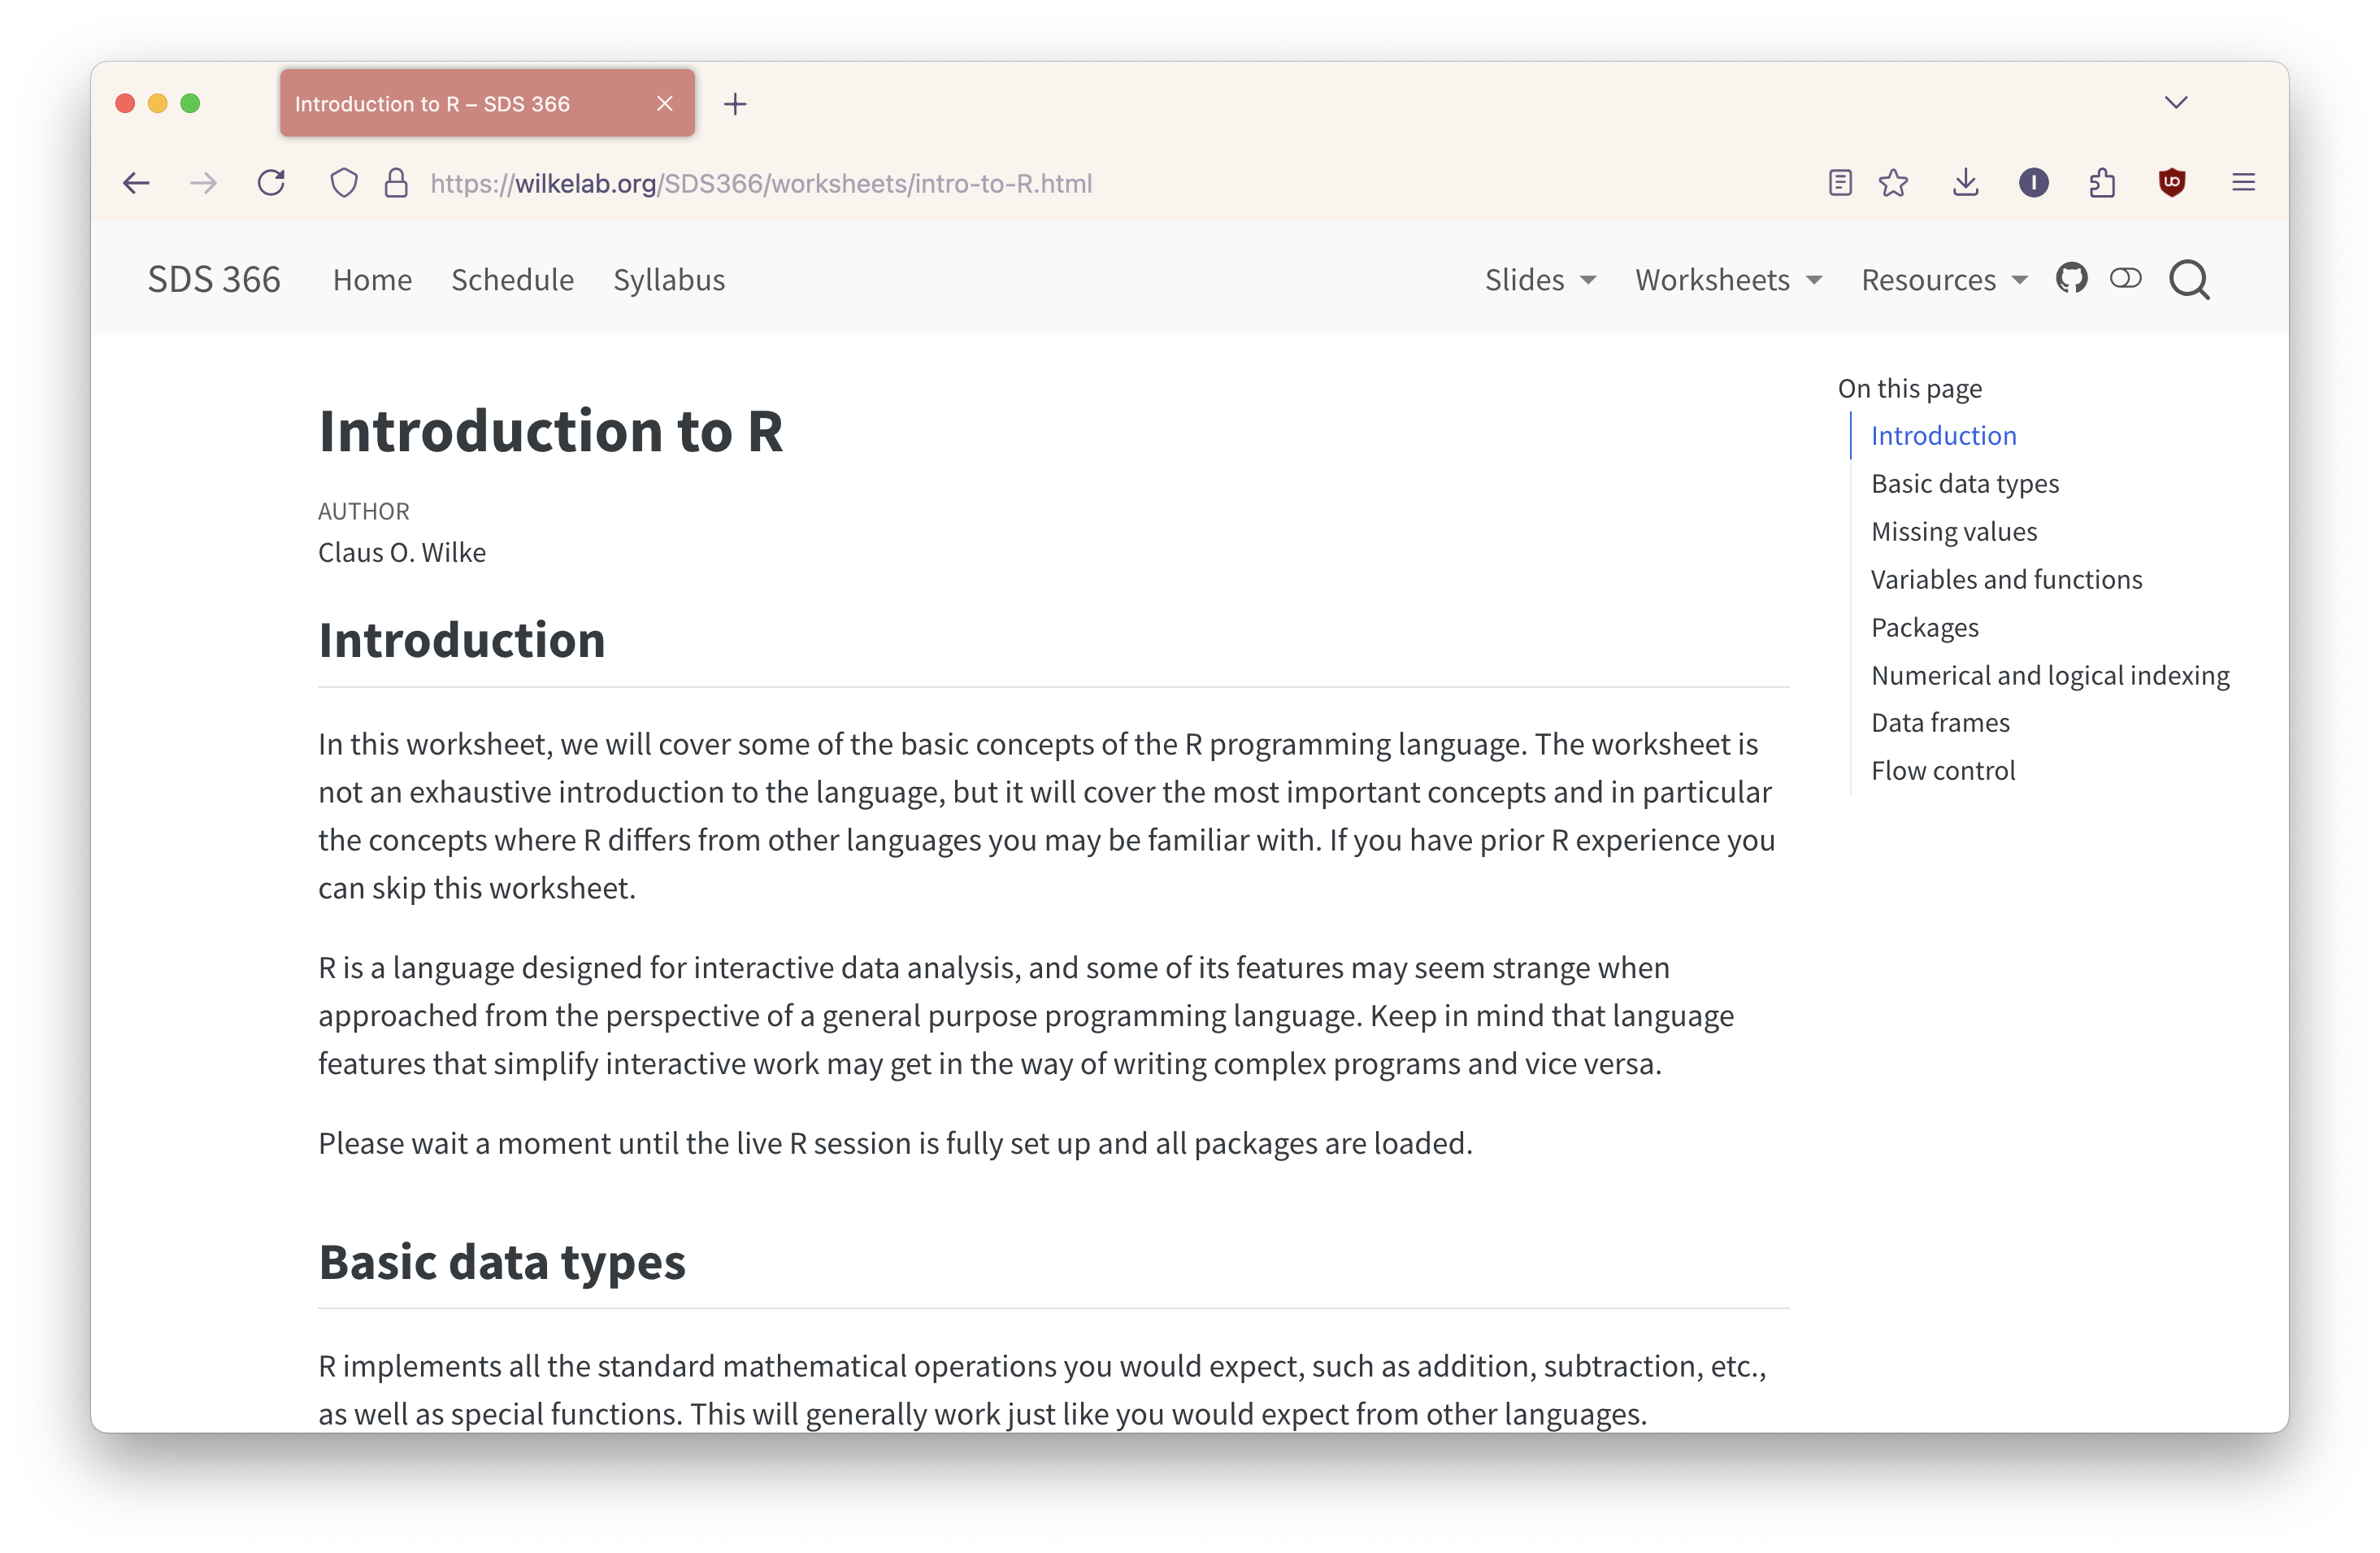The image size is (2380, 1553).
Task: Open the Syllabus nav item
Action: coord(668,280)
